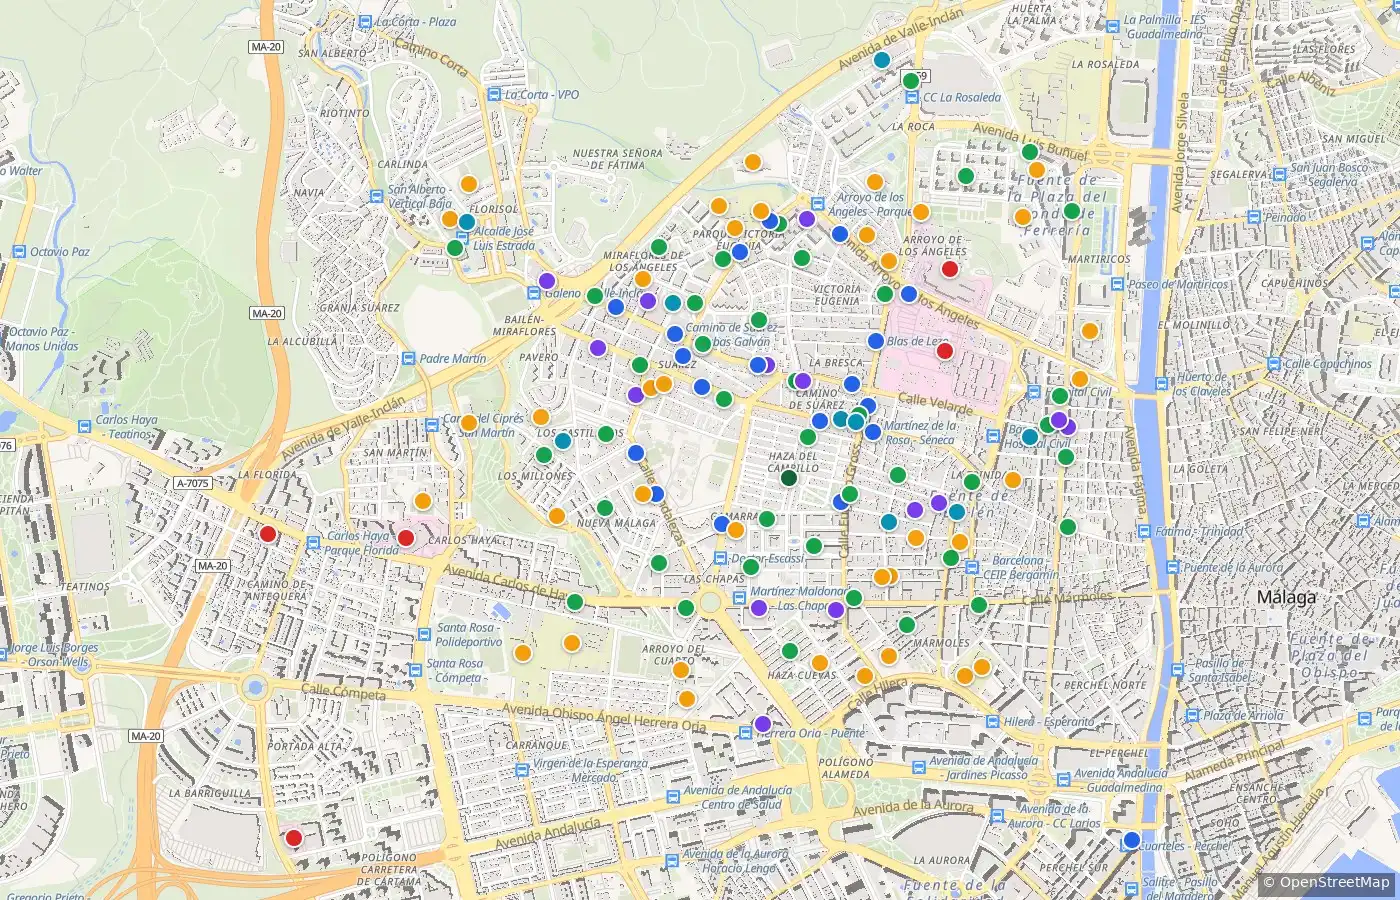
Task: Open Carlos Haya - Parque Florida stop icon
Action: 314,543
